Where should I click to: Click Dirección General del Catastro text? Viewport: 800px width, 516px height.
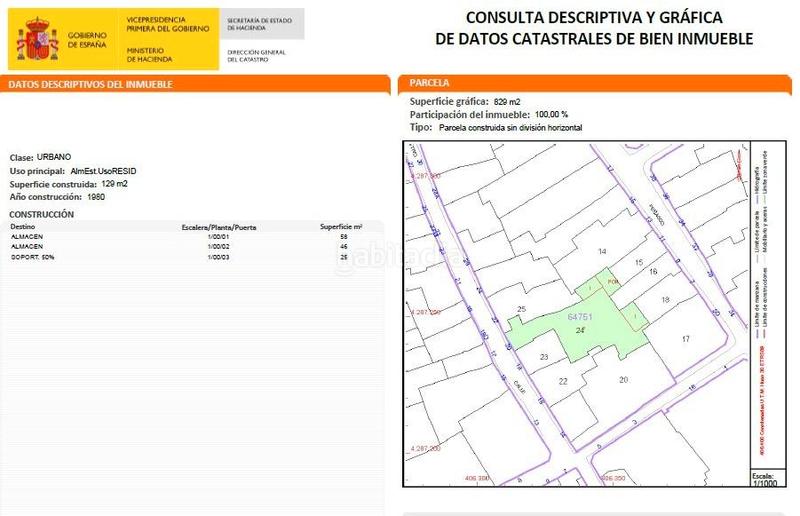pyautogui.click(x=258, y=54)
